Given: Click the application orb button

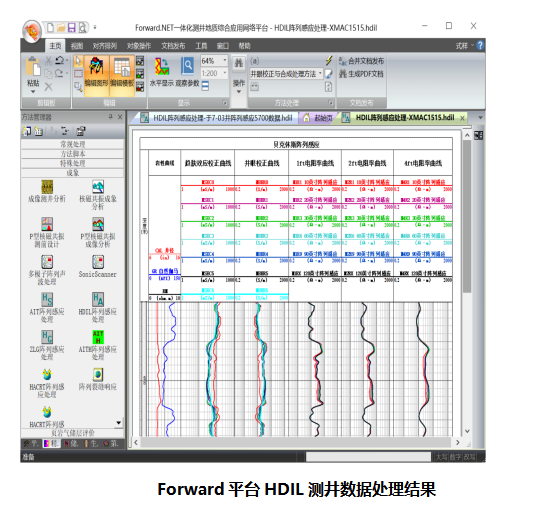Looking at the screenshot, I should 32,31.
